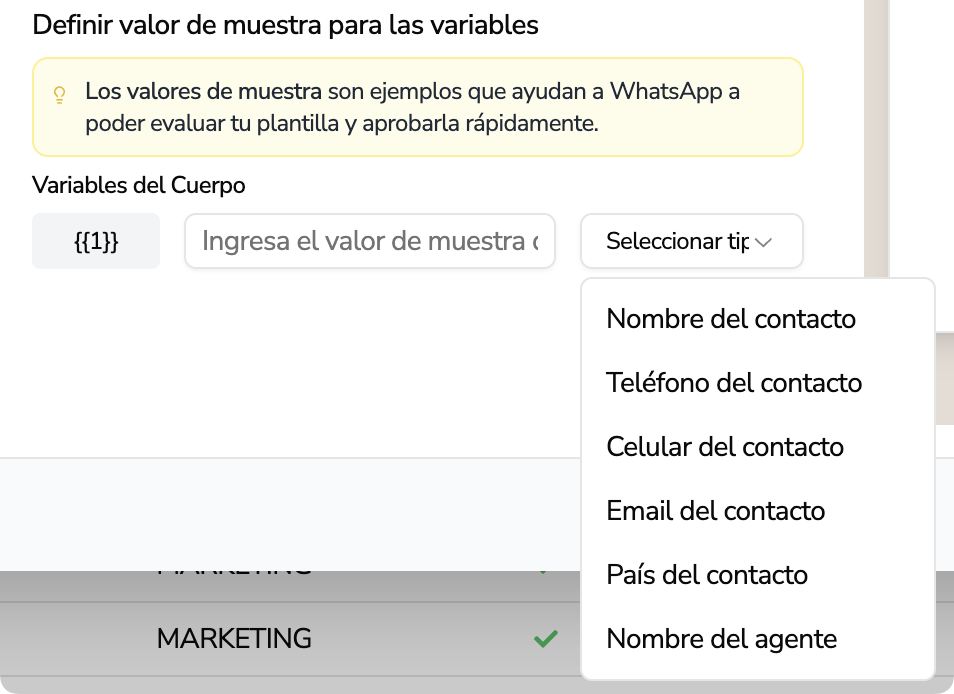
Task: Click the lightbulb tip icon
Action: pyautogui.click(x=59, y=95)
